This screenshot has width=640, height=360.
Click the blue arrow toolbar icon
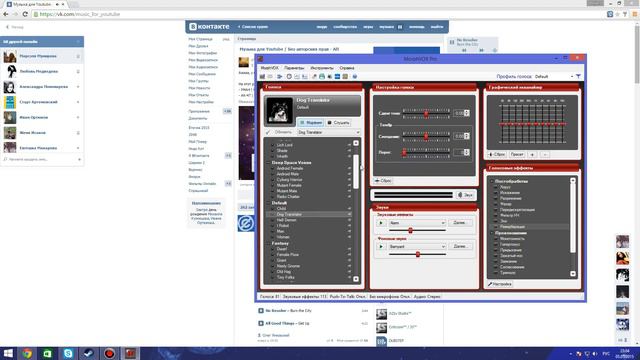click(280, 76)
